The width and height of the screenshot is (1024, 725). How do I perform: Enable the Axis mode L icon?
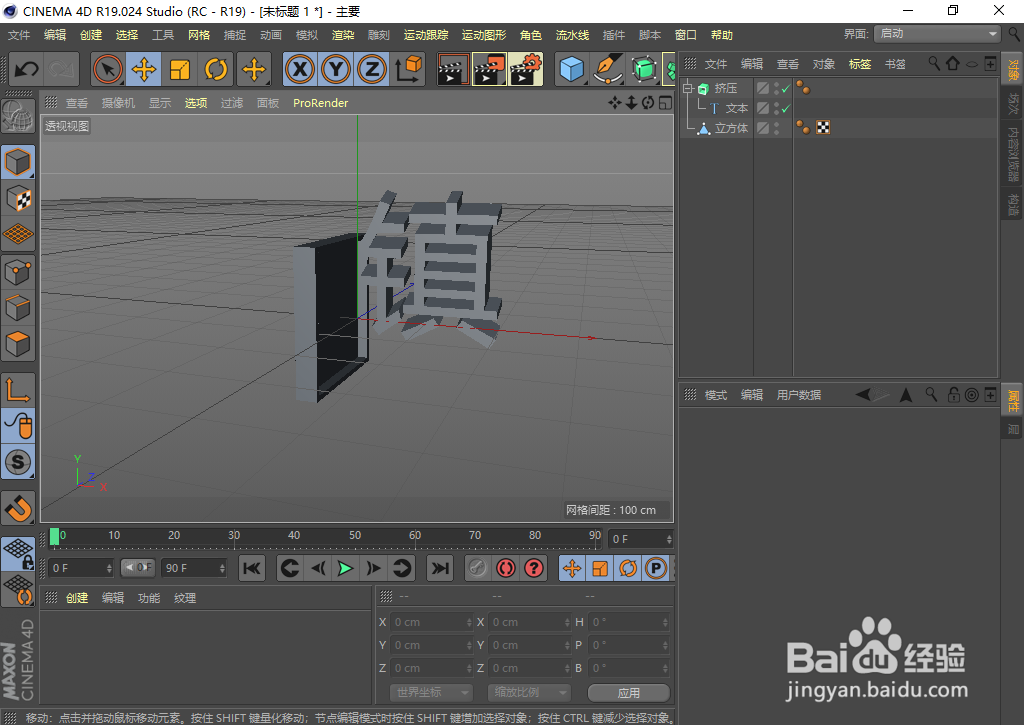point(18,390)
